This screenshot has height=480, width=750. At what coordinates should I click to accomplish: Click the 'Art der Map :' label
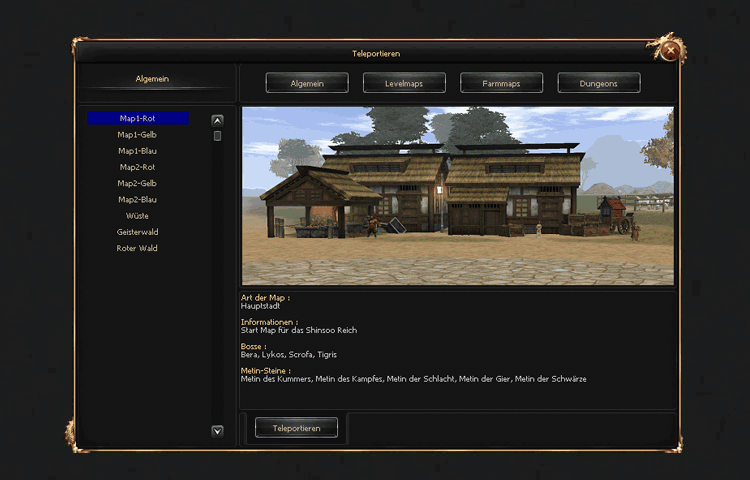(265, 298)
